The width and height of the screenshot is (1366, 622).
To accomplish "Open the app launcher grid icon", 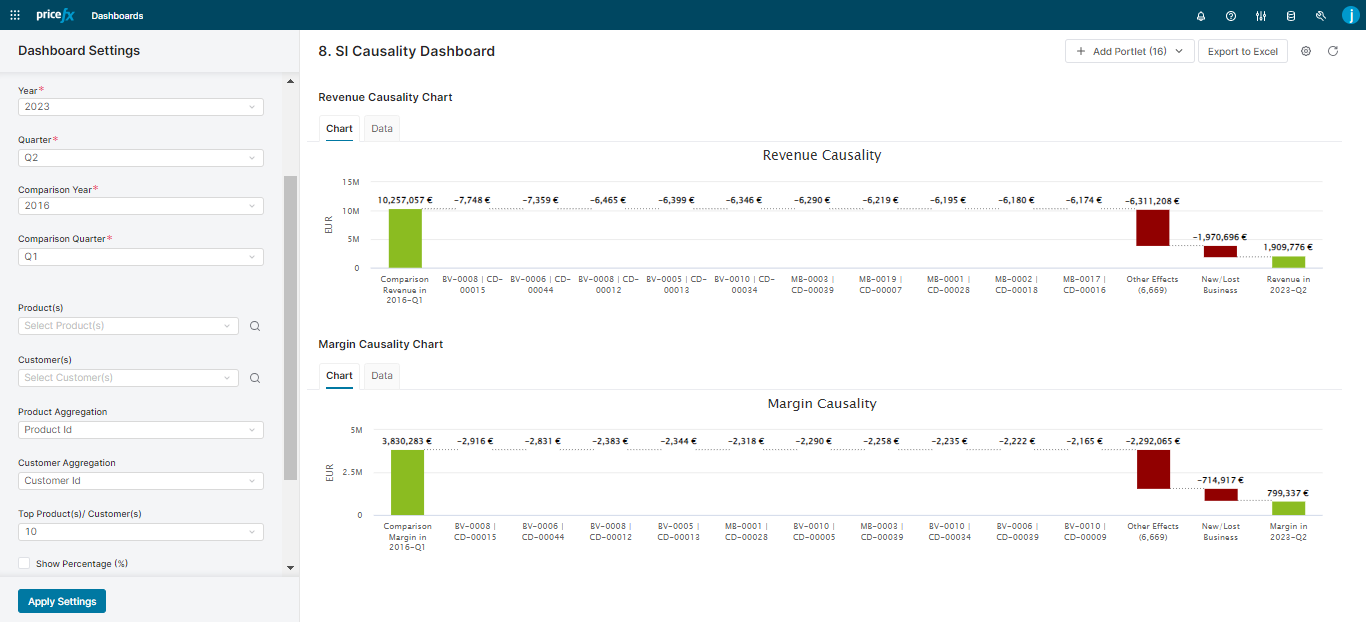I will click(15, 15).
